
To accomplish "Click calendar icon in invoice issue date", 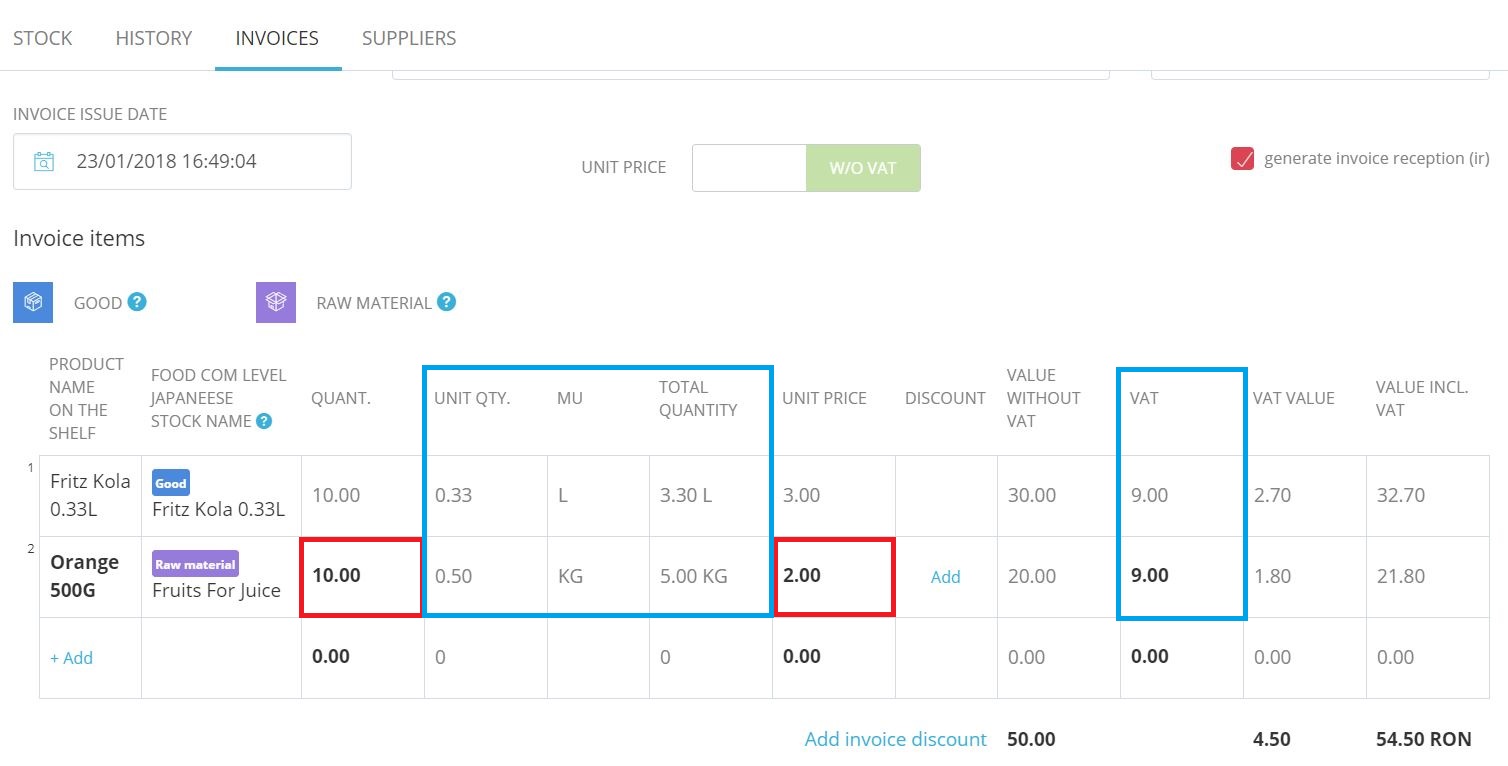I will [43, 161].
